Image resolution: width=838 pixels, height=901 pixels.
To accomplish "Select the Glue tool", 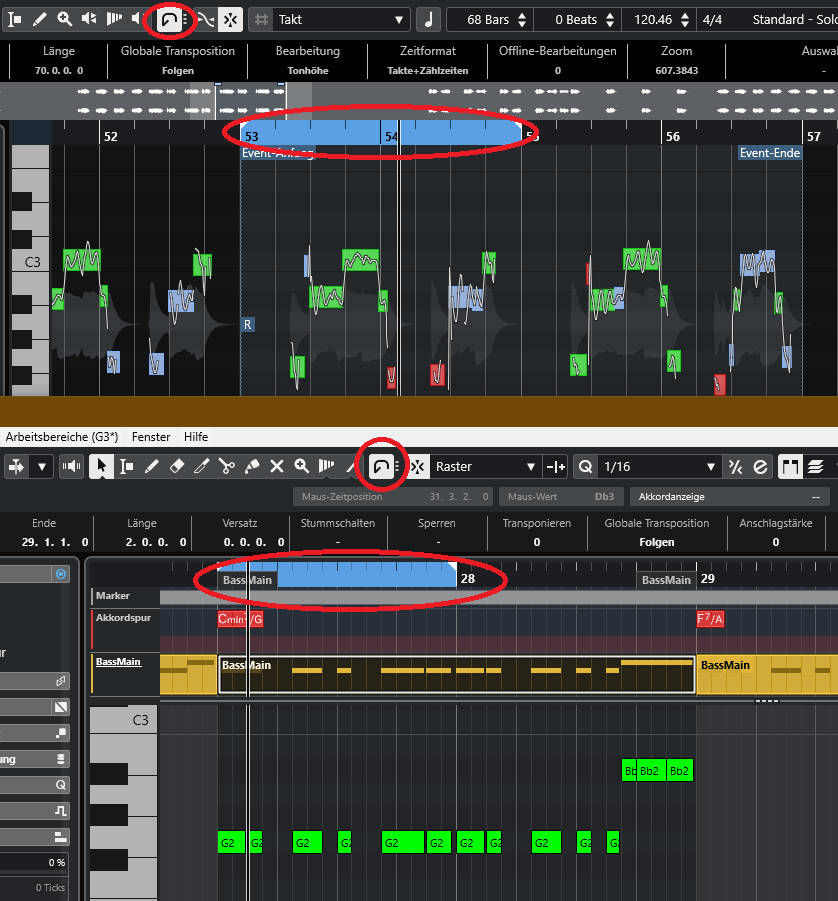I will [253, 466].
